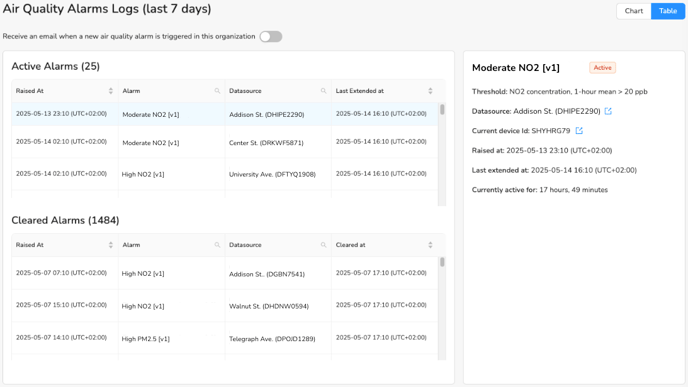
Task: Sort Cleared Alarms by Raised At
Action: click(111, 245)
